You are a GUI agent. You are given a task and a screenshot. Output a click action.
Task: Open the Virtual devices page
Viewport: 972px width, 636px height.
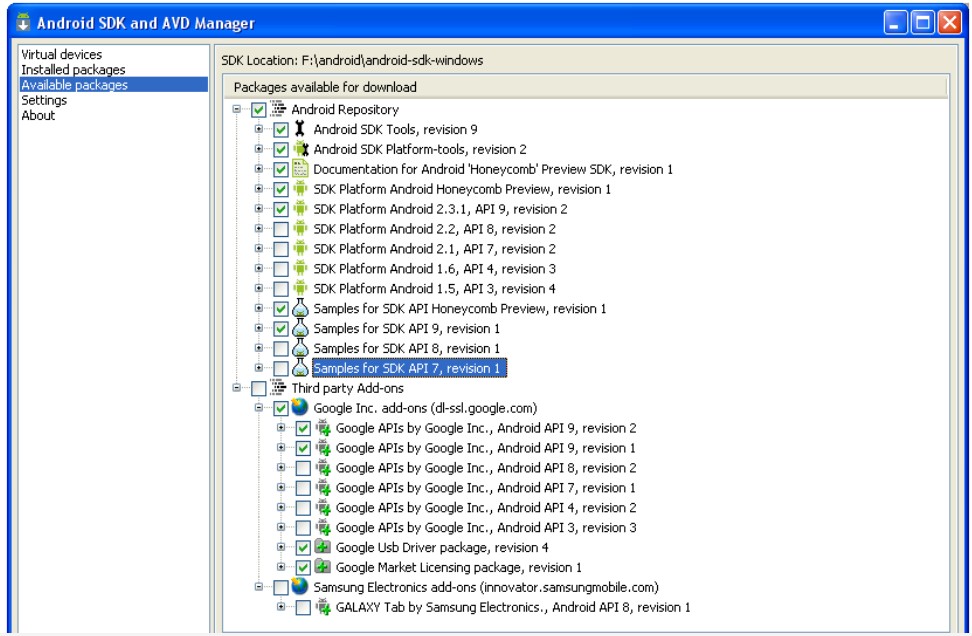tap(61, 55)
